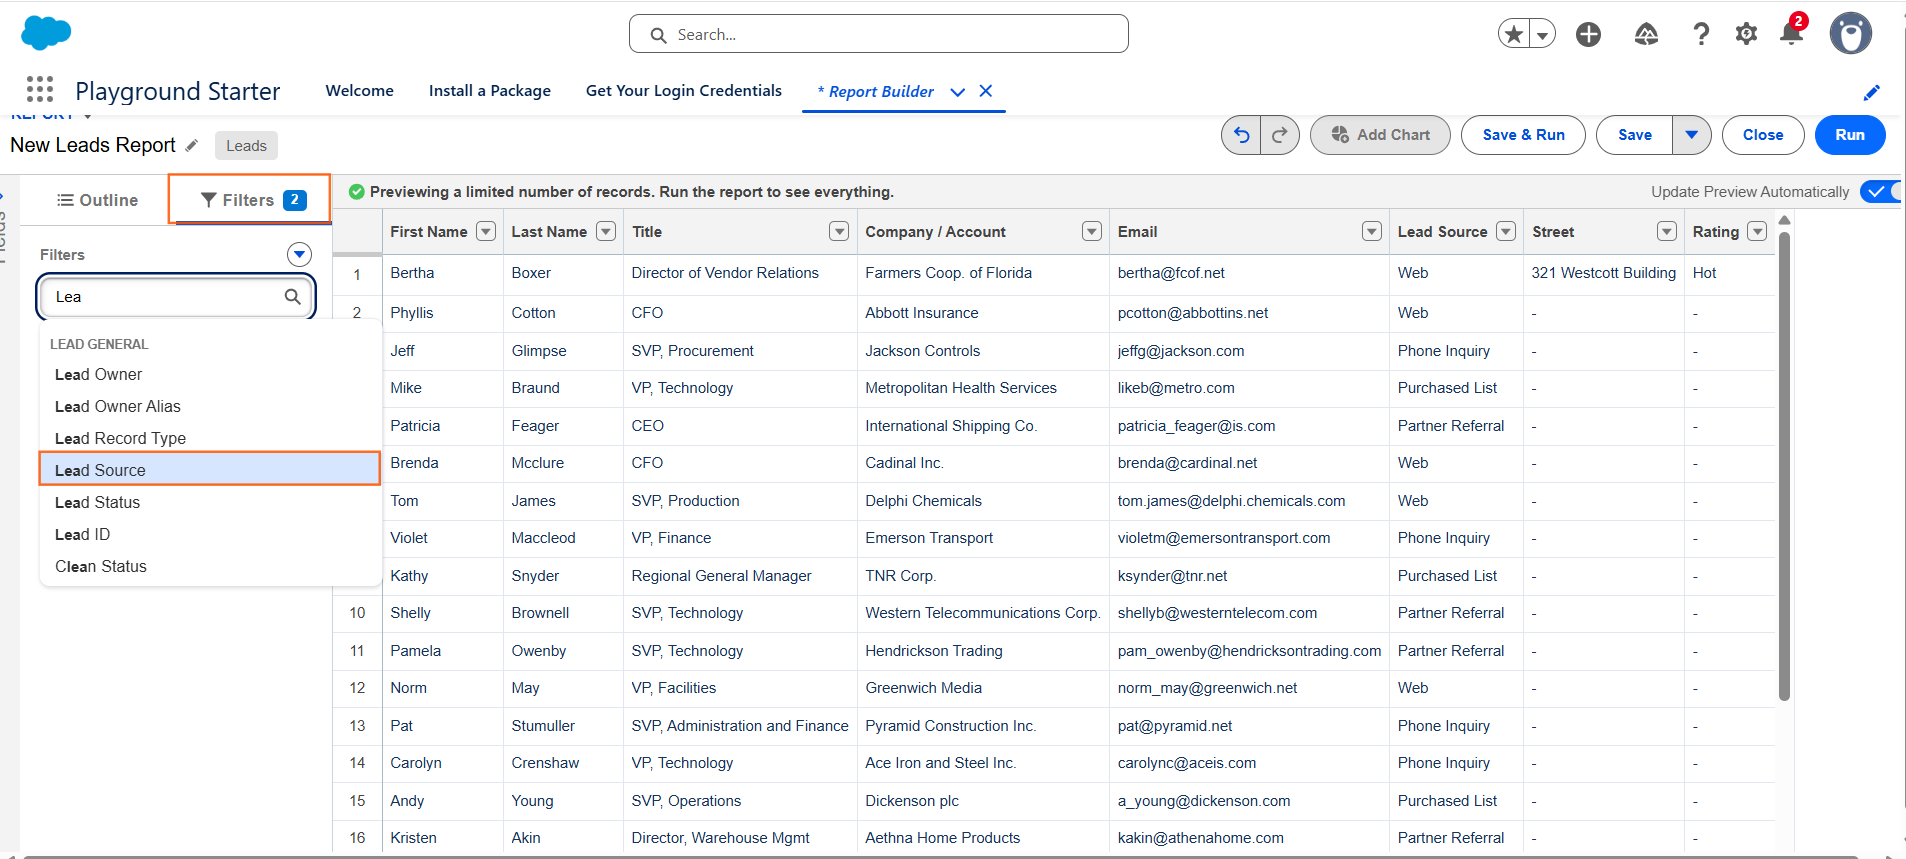The width and height of the screenshot is (1906, 859).
Task: Open the Install a Package tab
Action: (x=490, y=91)
